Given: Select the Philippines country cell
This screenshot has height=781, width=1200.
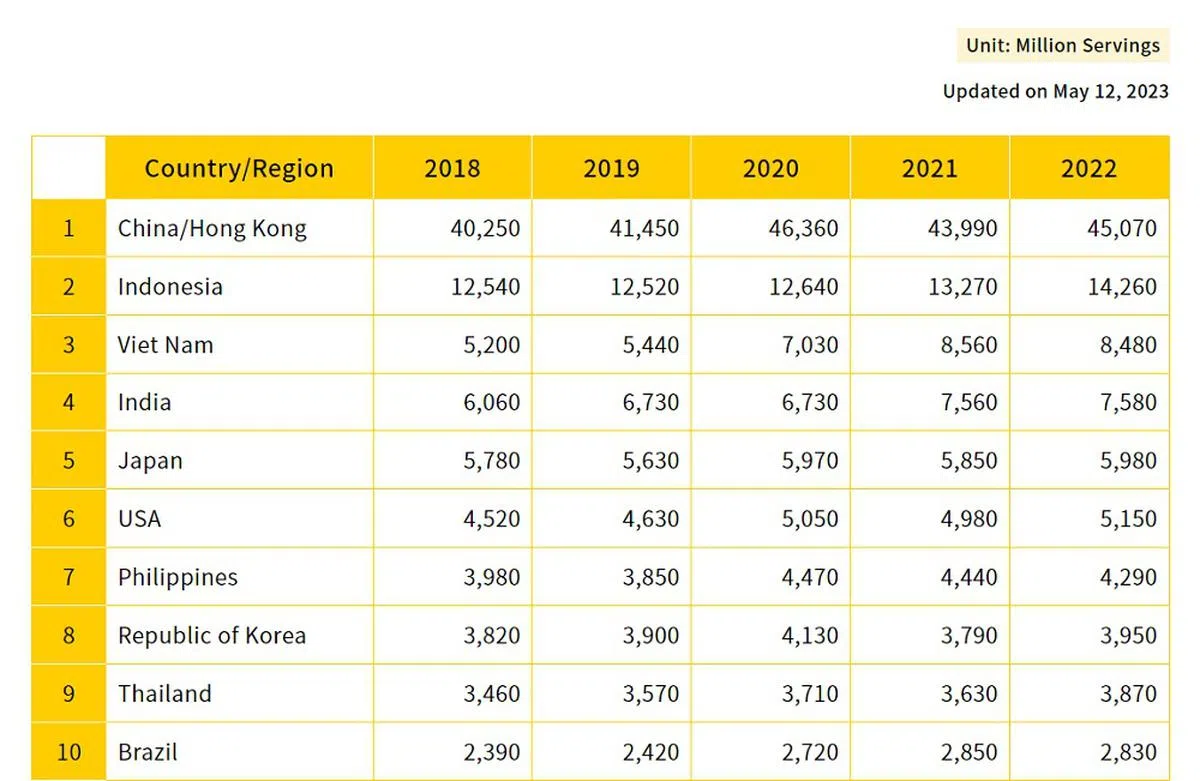Looking at the screenshot, I should coord(178,577).
